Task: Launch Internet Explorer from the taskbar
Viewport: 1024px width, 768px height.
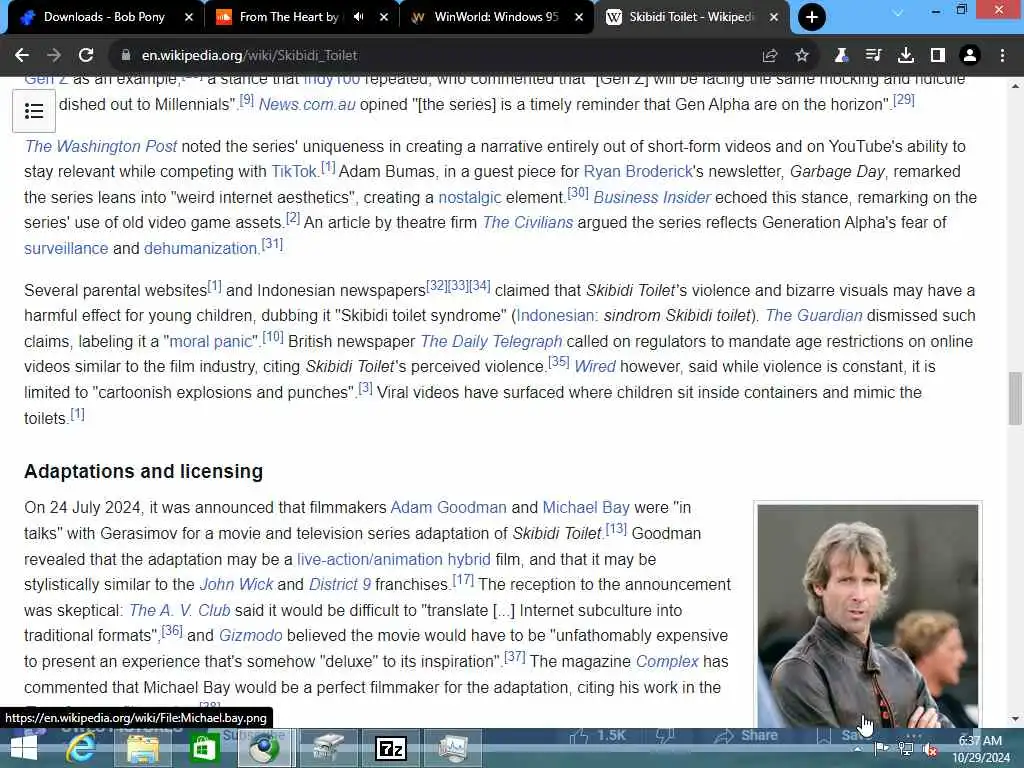Action: pyautogui.click(x=81, y=748)
